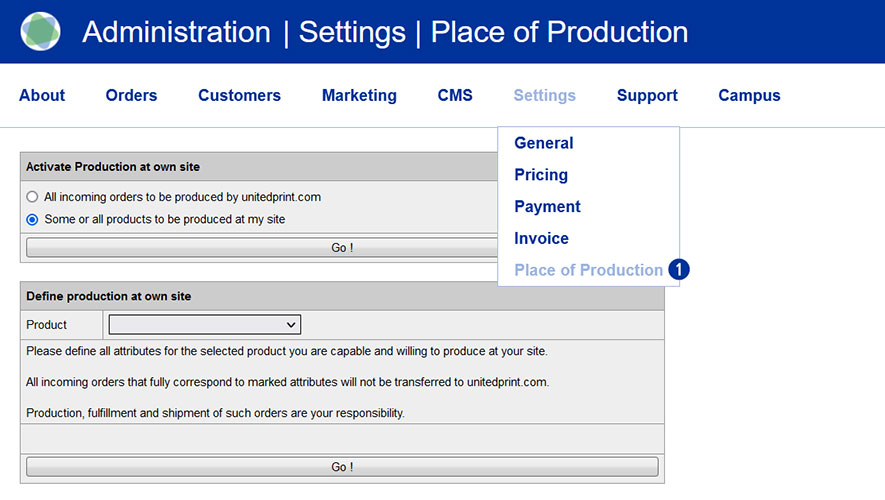This screenshot has width=885, height=500.
Task: Click the numbered 1 marker badge
Action: pyautogui.click(x=679, y=270)
